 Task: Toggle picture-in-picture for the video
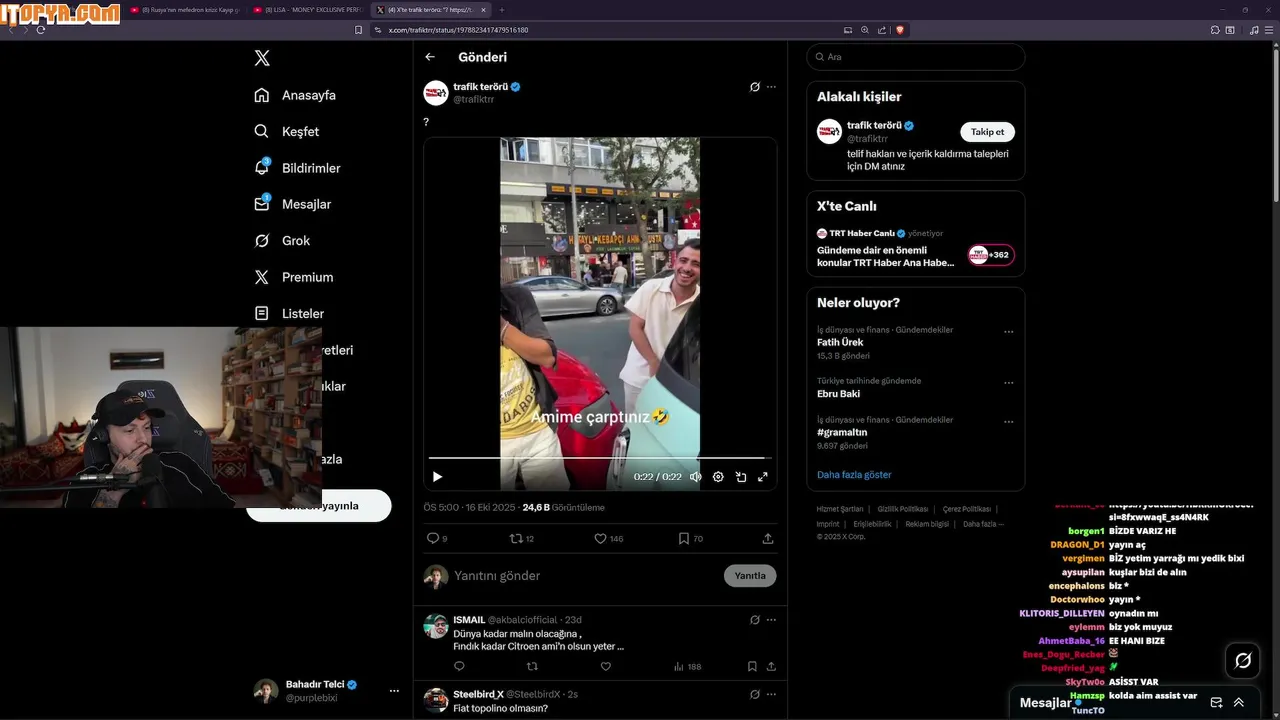click(741, 477)
